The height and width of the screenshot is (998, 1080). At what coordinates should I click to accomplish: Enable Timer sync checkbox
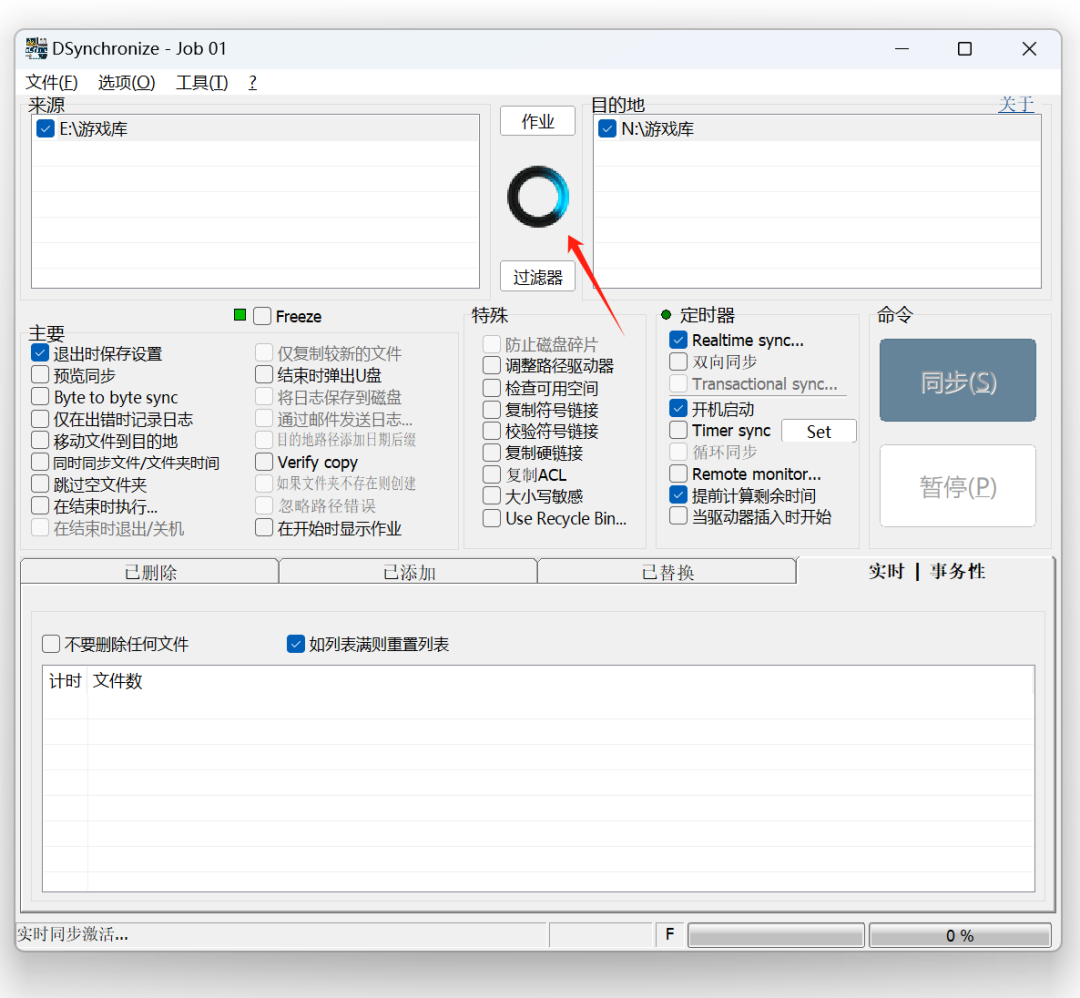(x=678, y=430)
